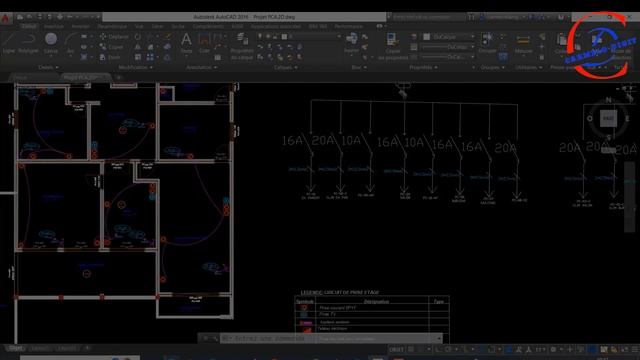Open Propriétés du calque manager
Viewport: 640px width, 360px height.
click(242, 46)
